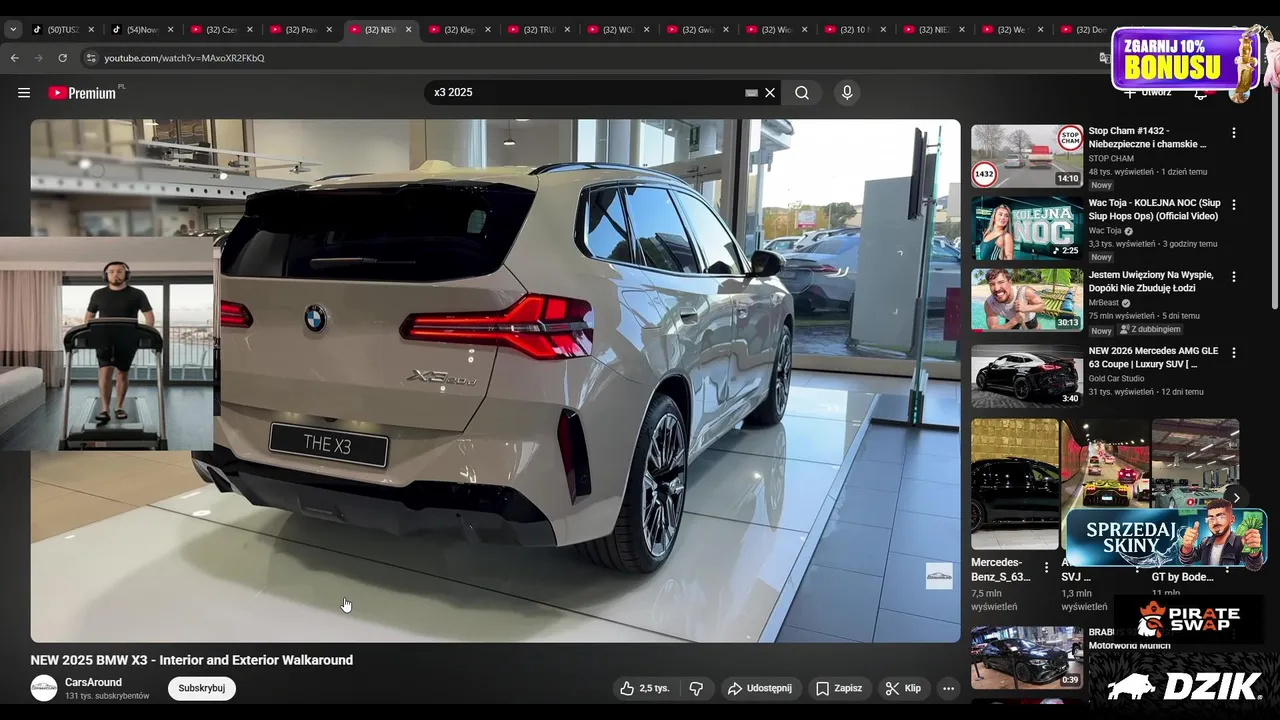Reload the page in browser
The image size is (1280, 720).
pyautogui.click(x=62, y=58)
